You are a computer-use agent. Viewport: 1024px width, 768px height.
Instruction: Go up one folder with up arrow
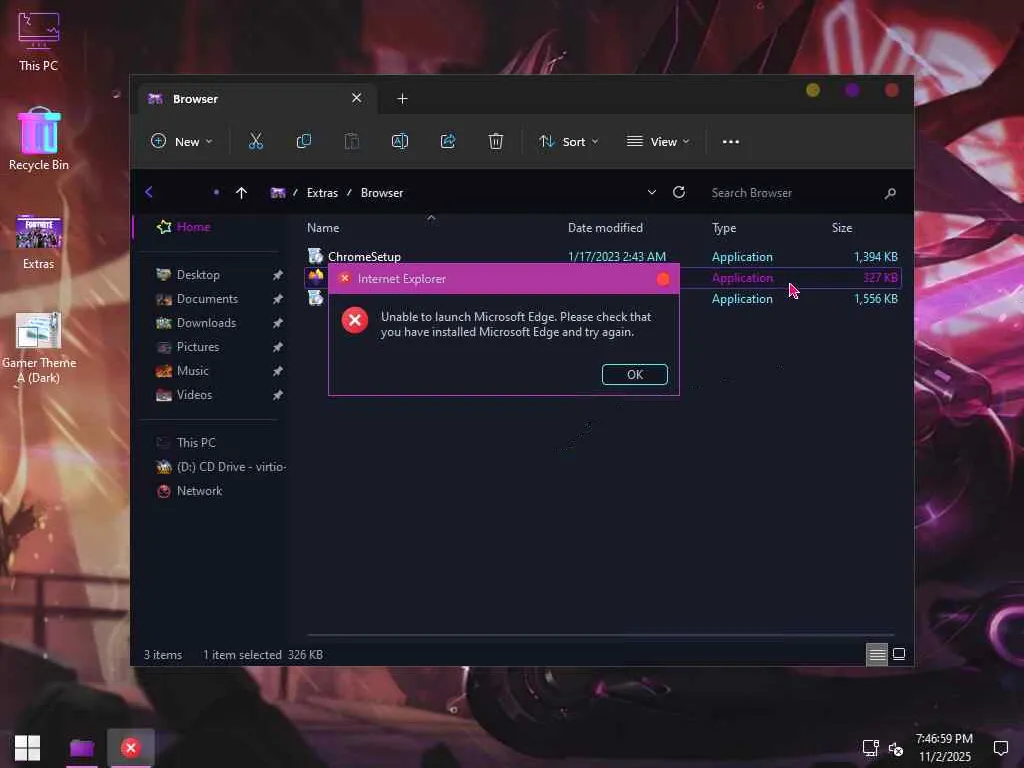click(241, 193)
